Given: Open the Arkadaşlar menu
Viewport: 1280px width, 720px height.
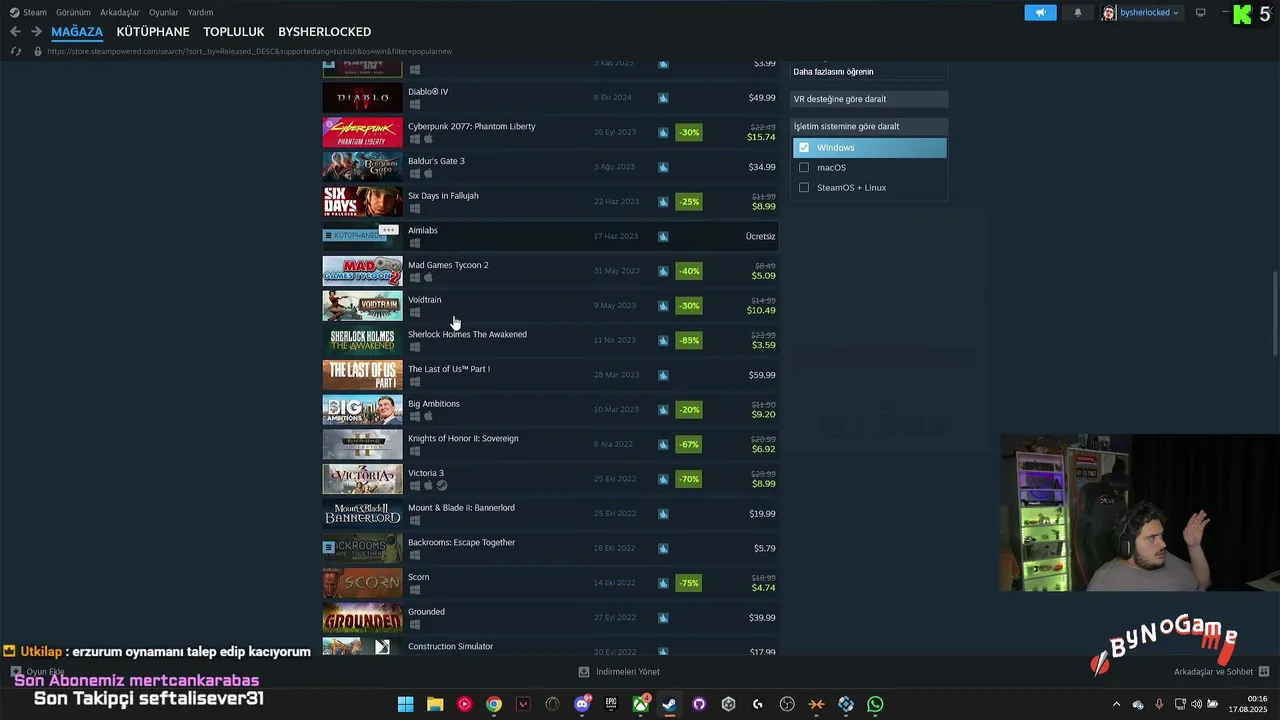Looking at the screenshot, I should click(x=120, y=13).
